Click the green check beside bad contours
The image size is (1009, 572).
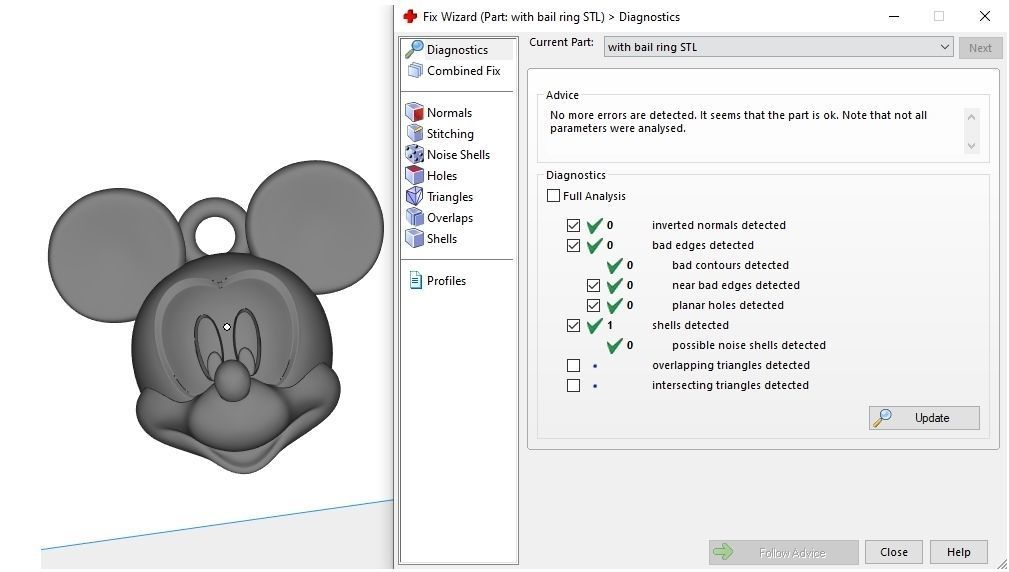point(615,265)
